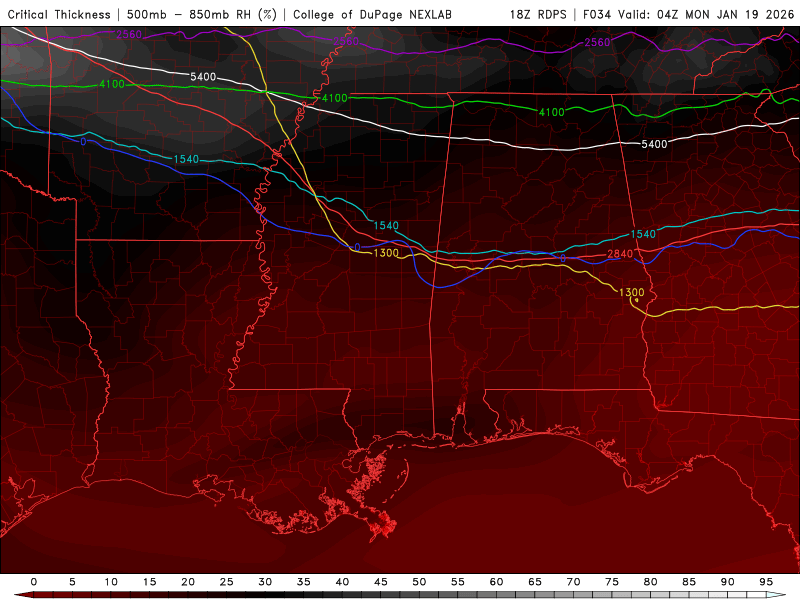
Task: Click colorbar value label 35
Action: tap(304, 582)
